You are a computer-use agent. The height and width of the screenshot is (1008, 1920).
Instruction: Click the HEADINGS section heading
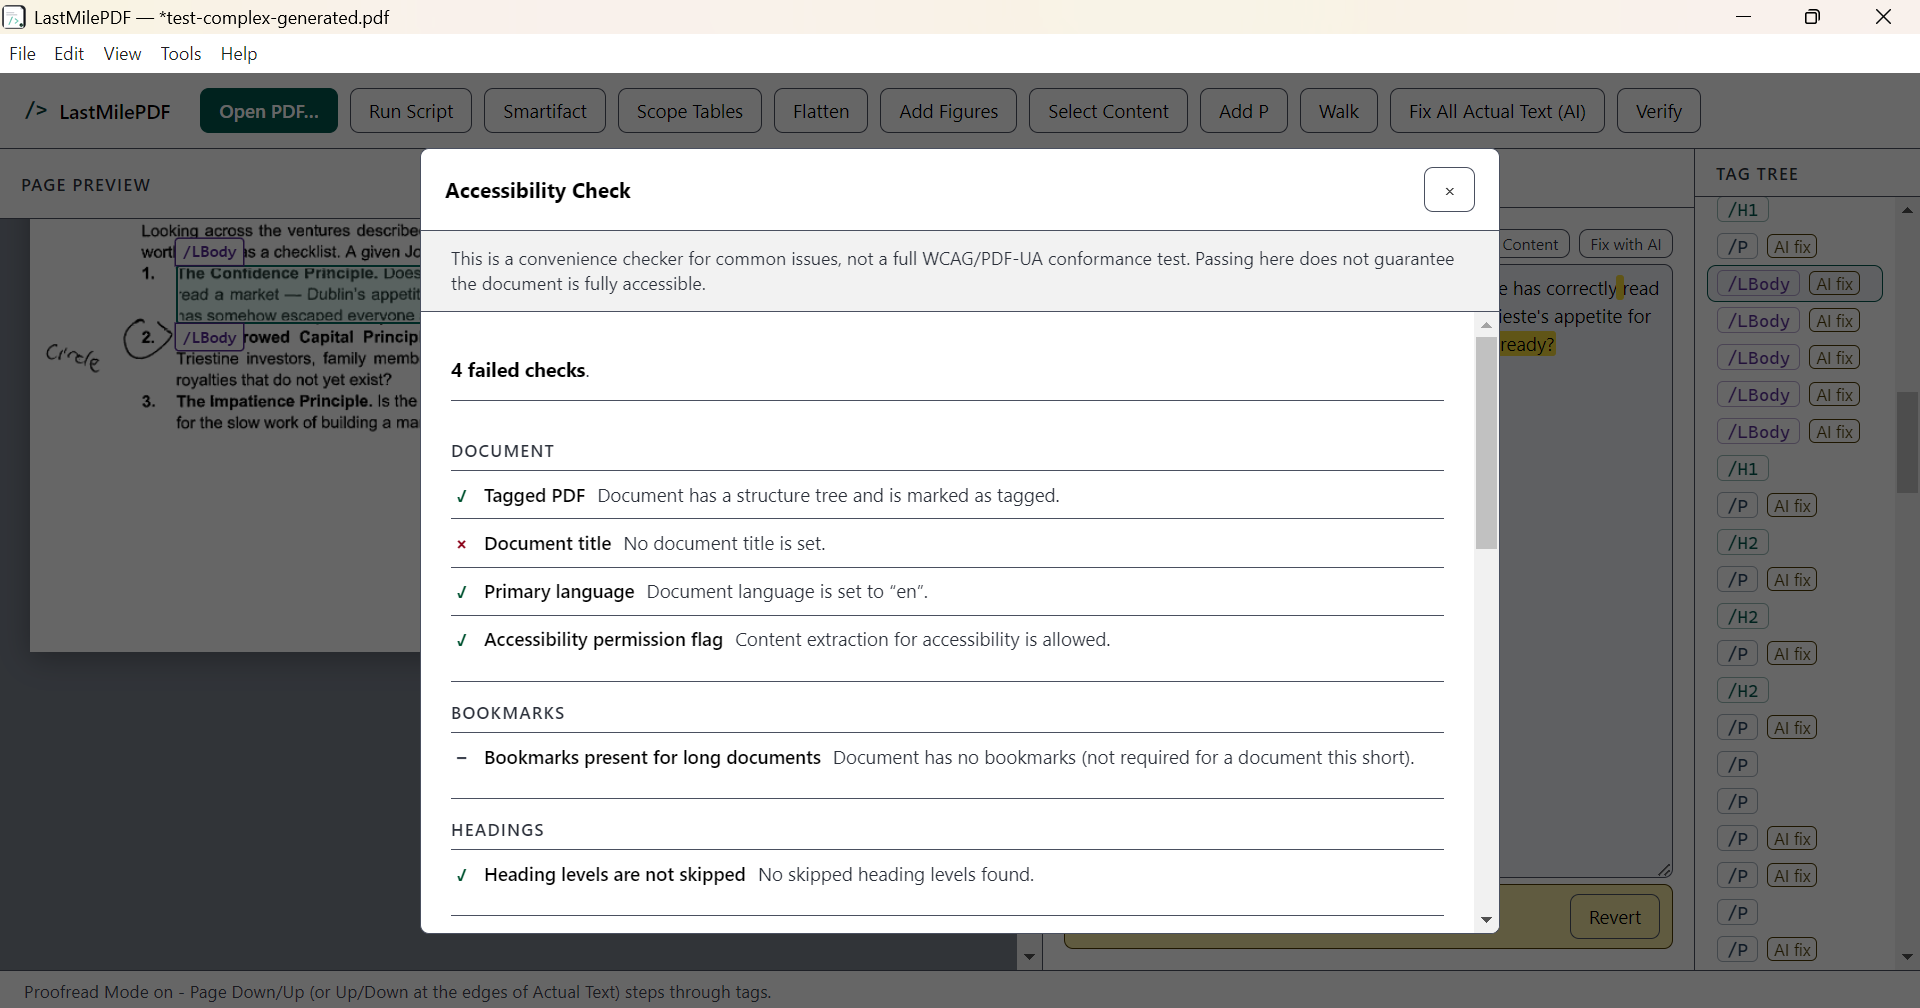(498, 830)
